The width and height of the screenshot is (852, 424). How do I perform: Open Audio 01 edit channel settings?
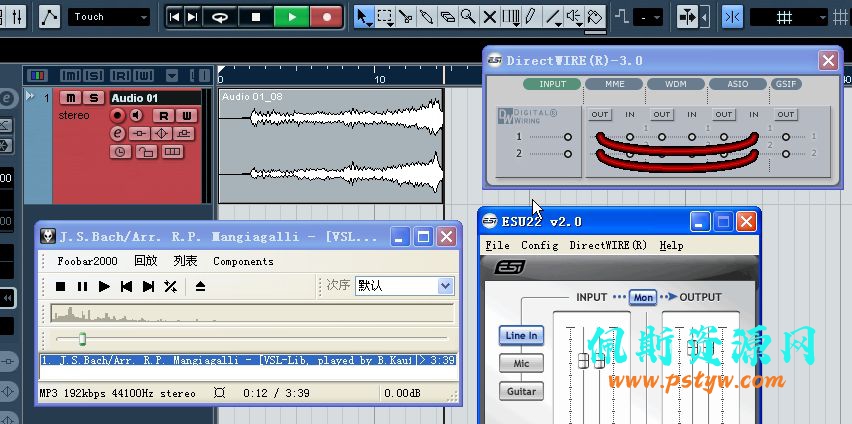pyautogui.click(x=117, y=133)
